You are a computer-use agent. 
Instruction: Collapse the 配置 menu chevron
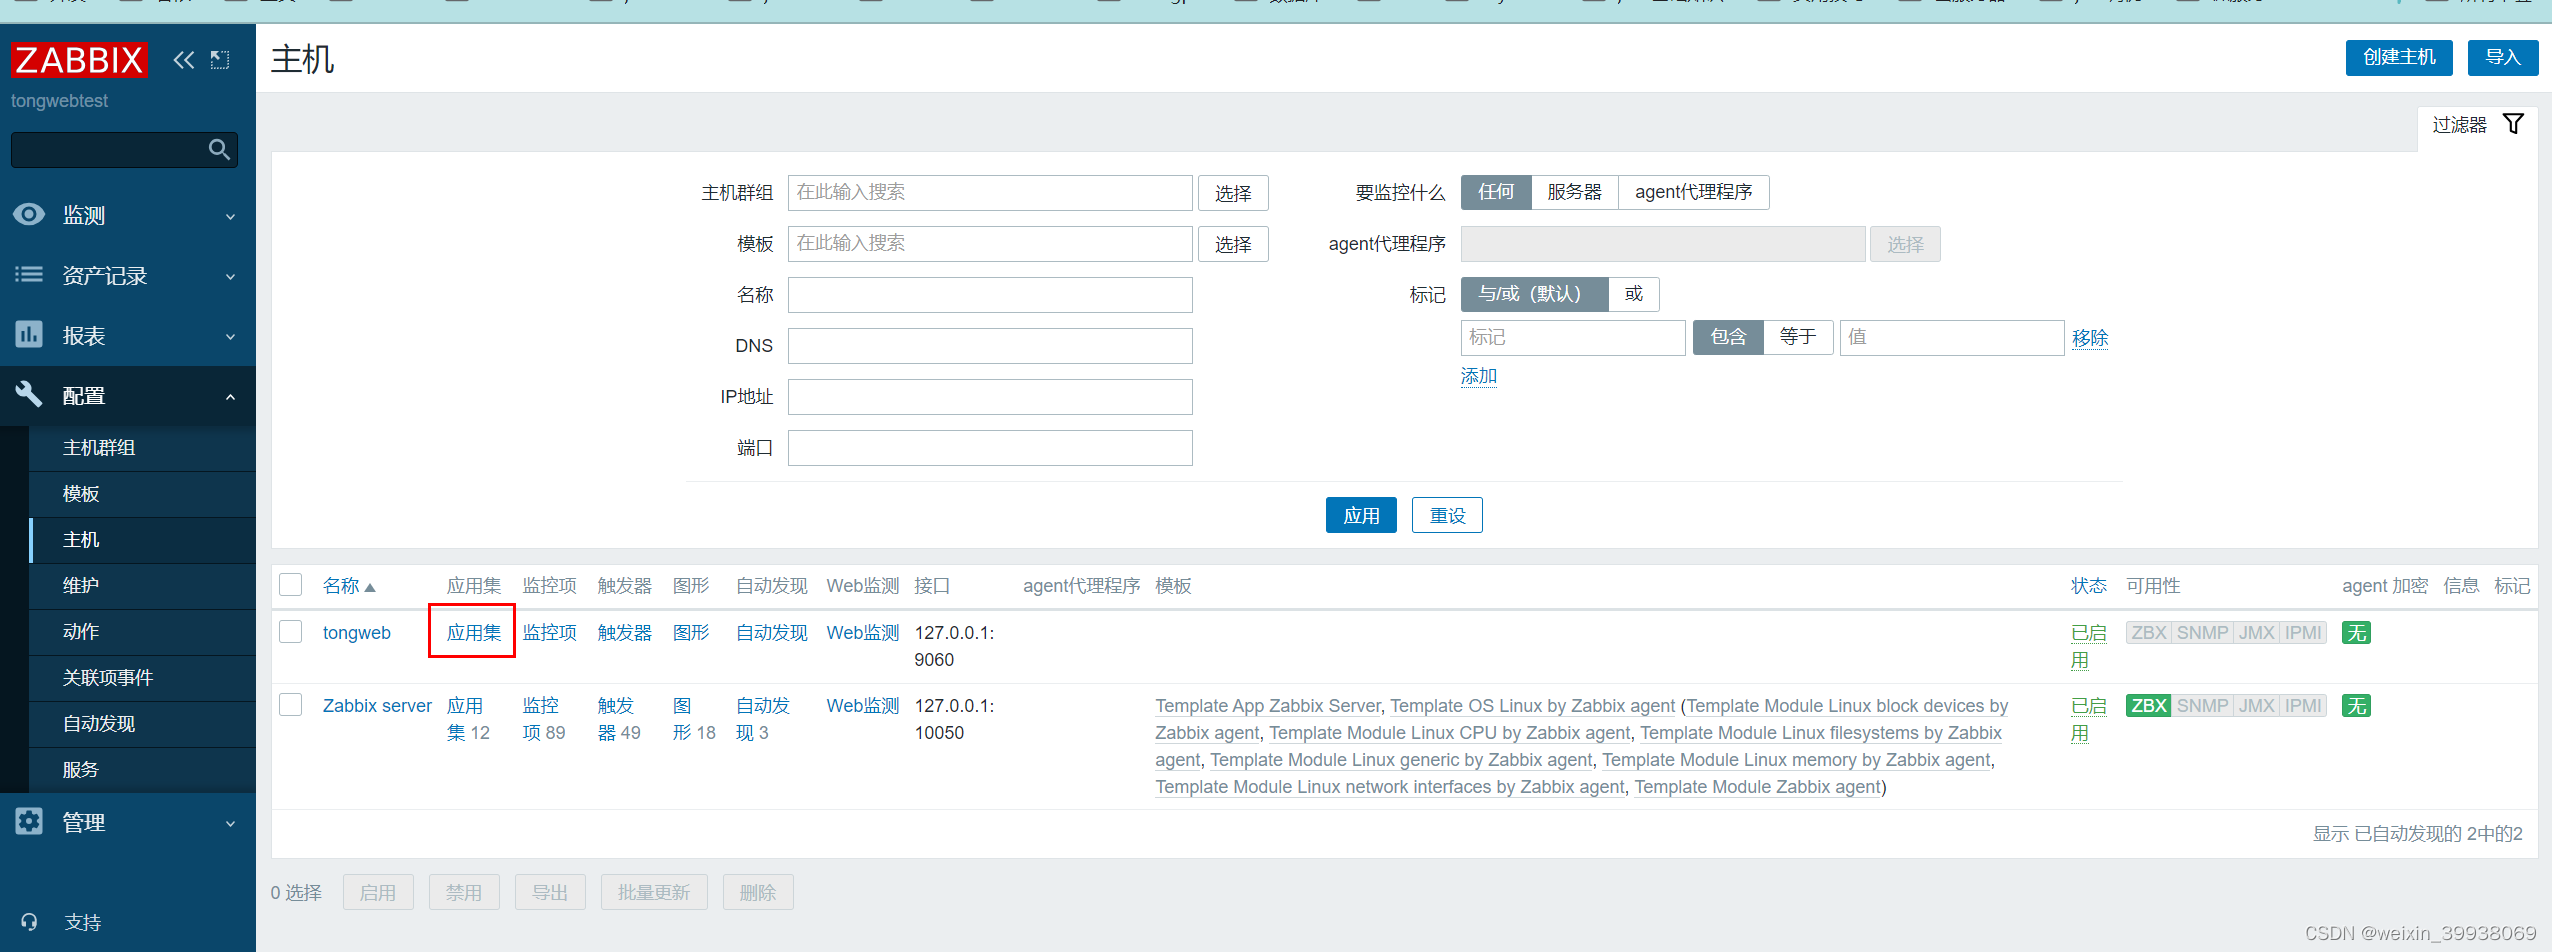(231, 396)
